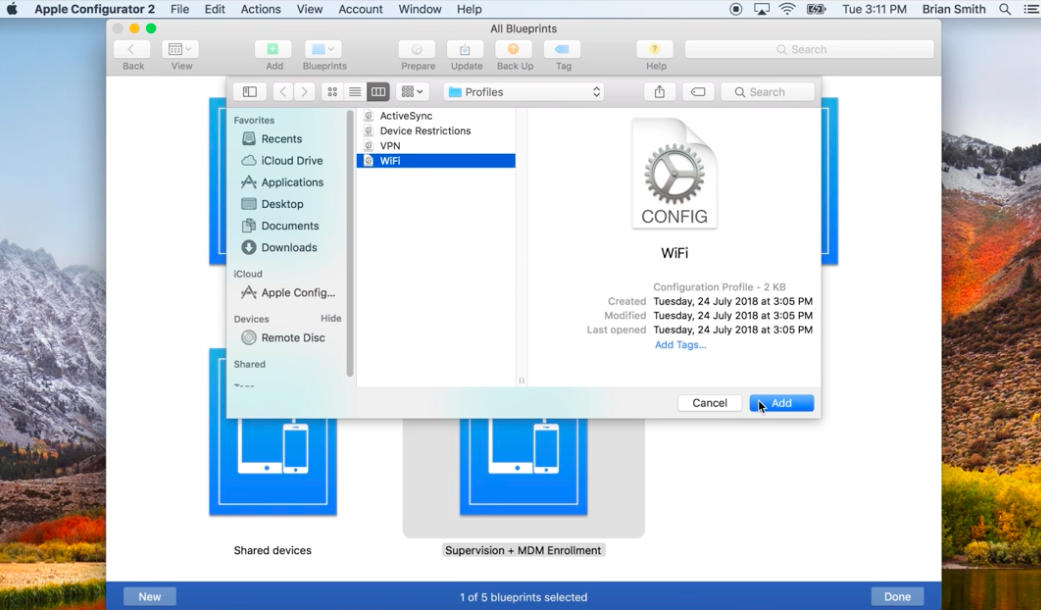The width and height of the screenshot is (1041, 610).
Task: Select Downloads in the sidebar
Action: click(x=287, y=248)
